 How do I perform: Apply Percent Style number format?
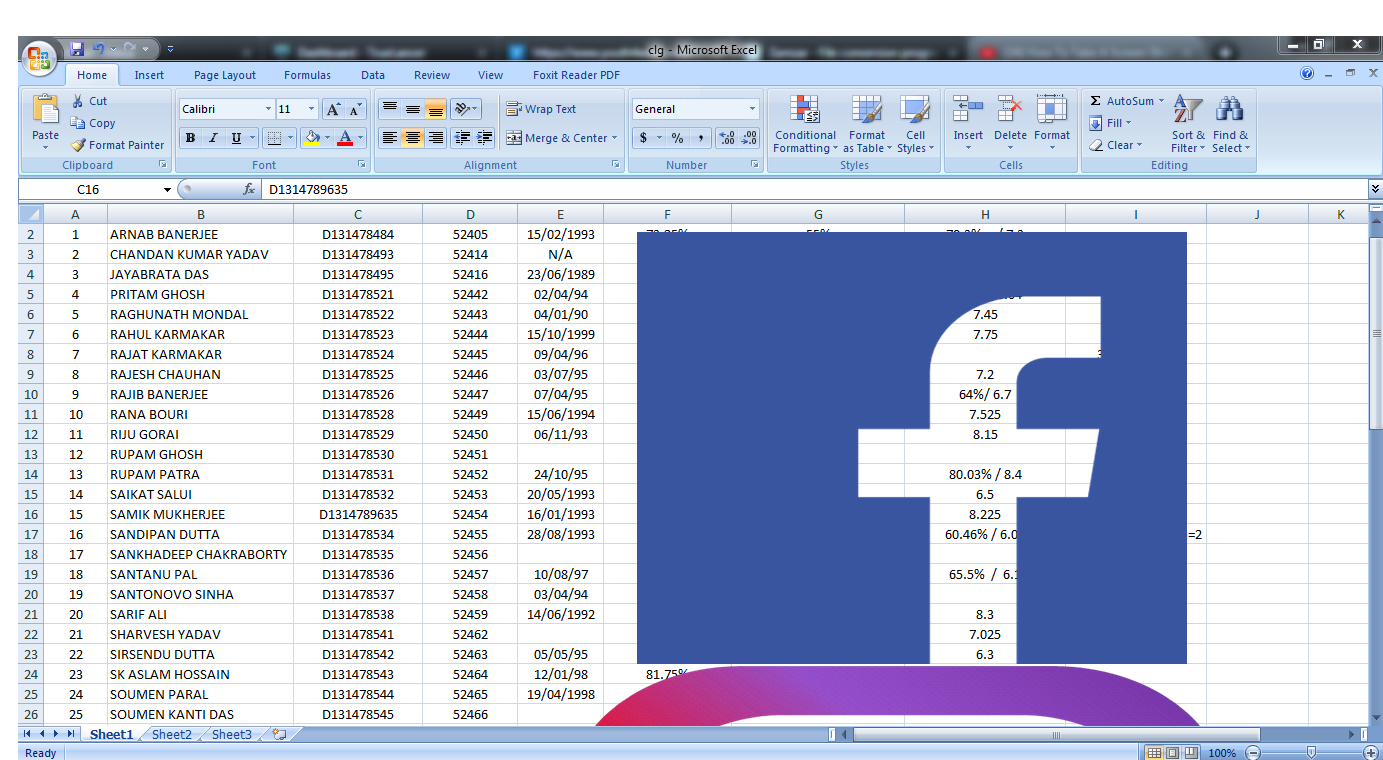(677, 138)
